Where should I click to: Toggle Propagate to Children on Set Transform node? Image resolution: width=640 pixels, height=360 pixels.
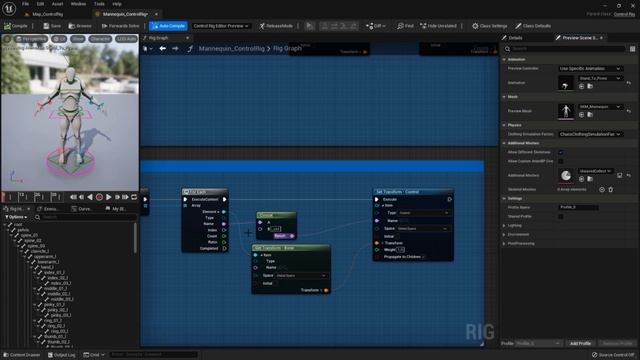click(x=424, y=257)
